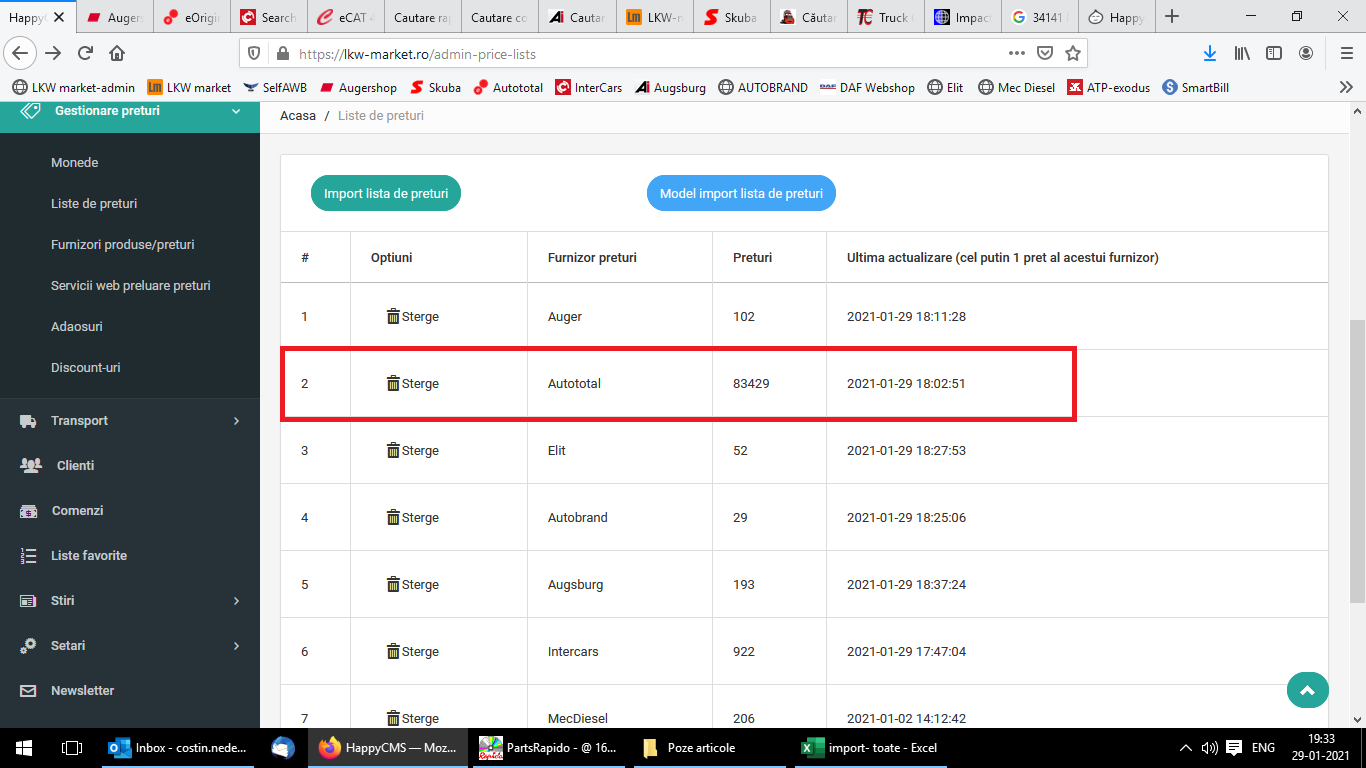Show hidden system tray icons
The image size is (1366, 768).
pos(1186,747)
